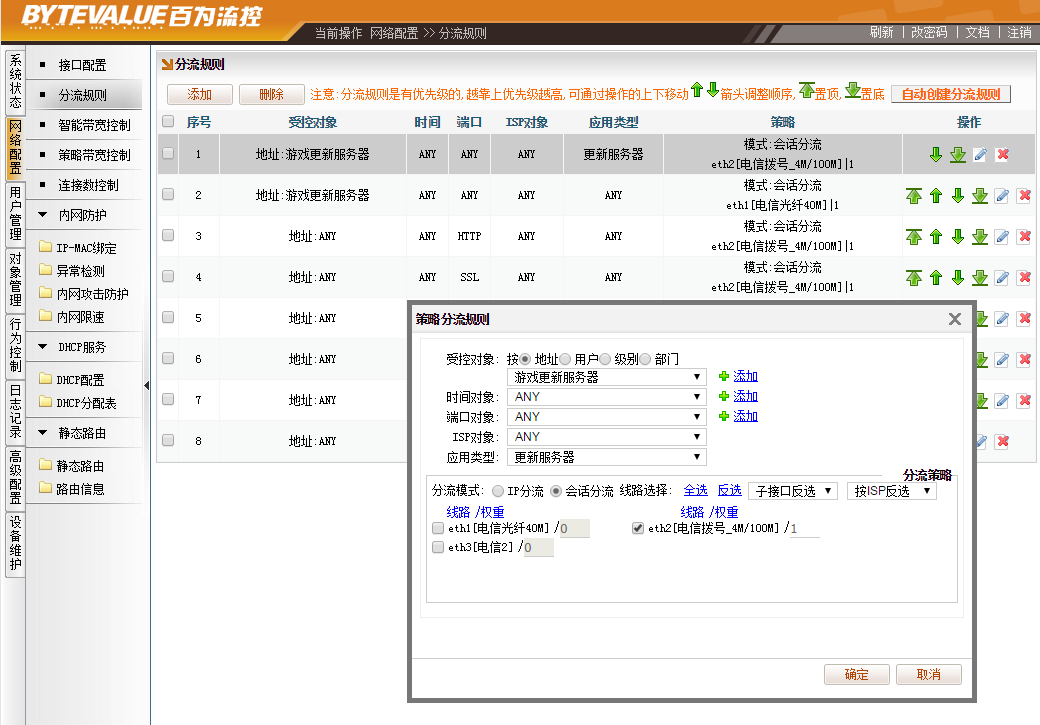Screen dimensions: 1040x725
Task: Open 智能带宽控制 in the left menu
Action: click(x=94, y=126)
